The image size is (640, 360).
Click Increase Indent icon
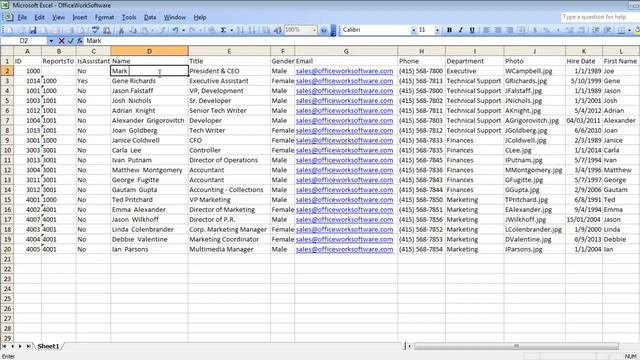(x=608, y=30)
